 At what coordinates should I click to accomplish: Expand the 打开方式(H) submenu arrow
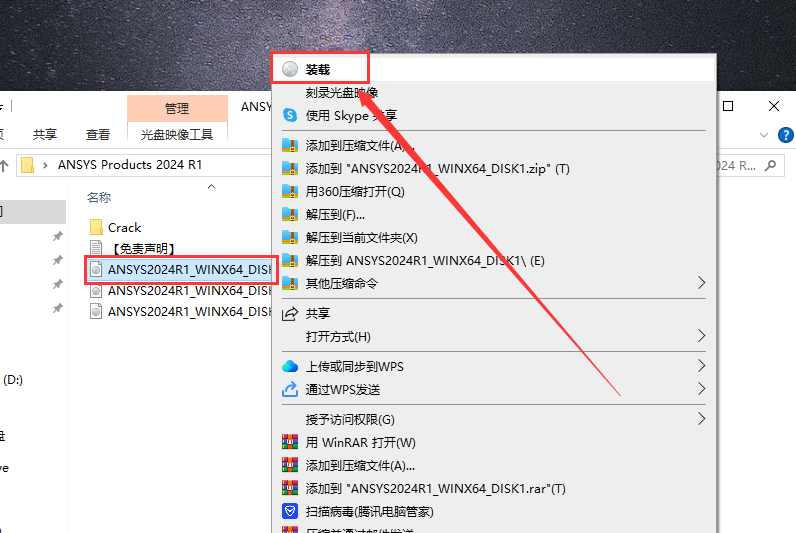pos(701,336)
